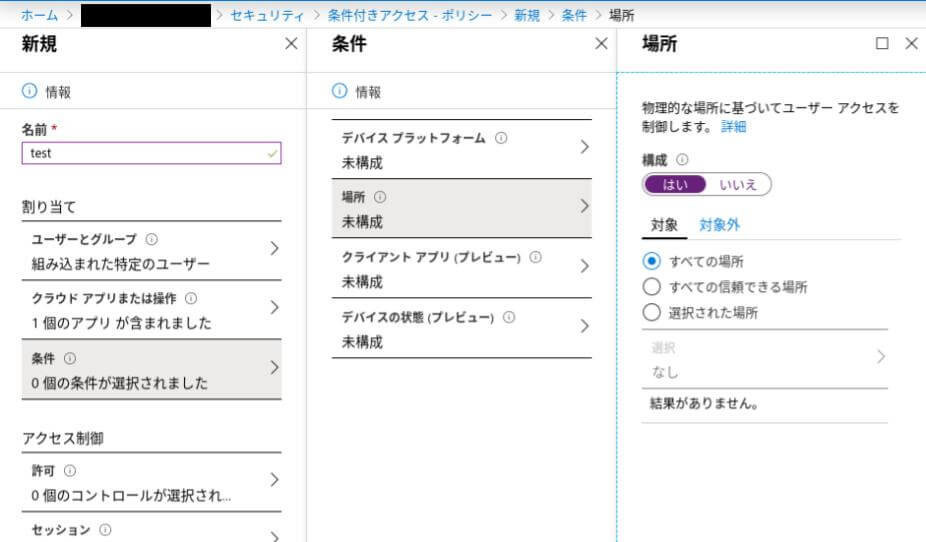The image size is (926, 542).
Task: Open ユーザーとグループ assignment row
Action: 151,251
